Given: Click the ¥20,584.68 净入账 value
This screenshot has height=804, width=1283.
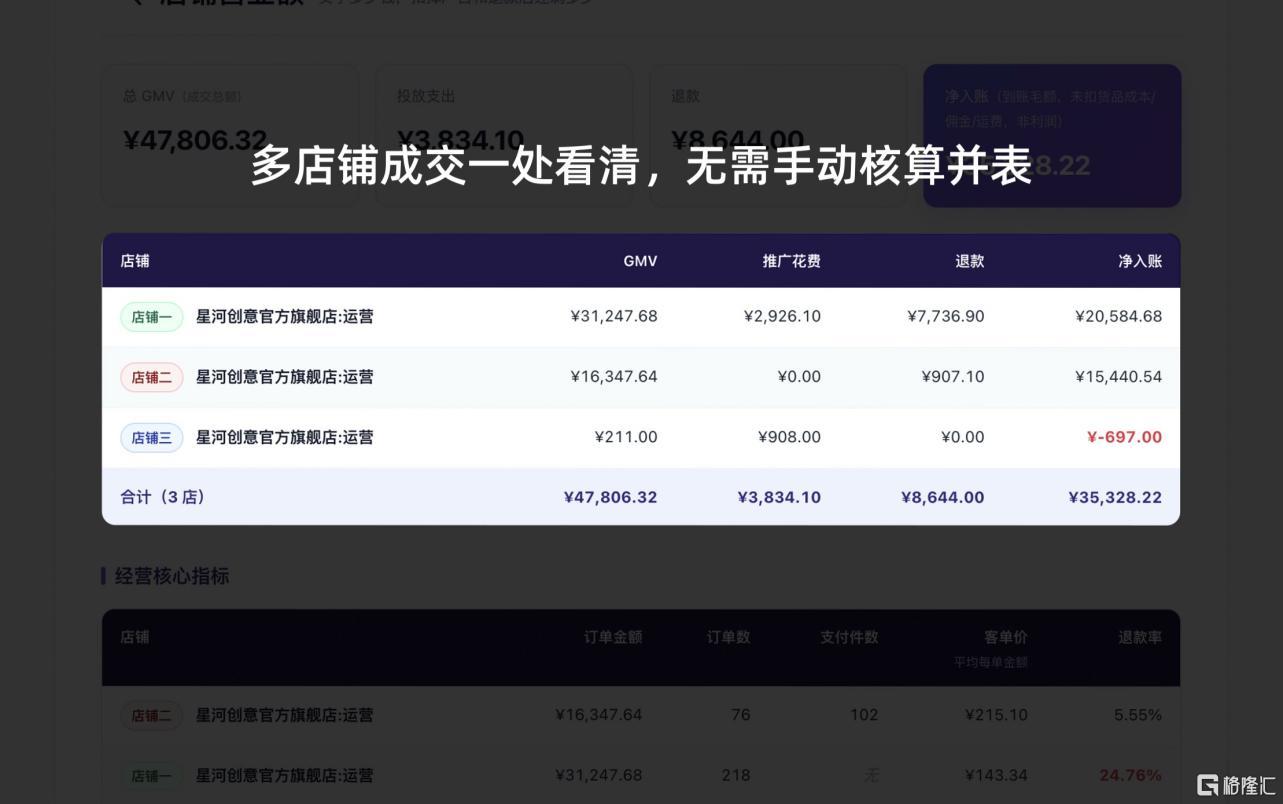Looking at the screenshot, I should pyautogui.click(x=1118, y=316).
